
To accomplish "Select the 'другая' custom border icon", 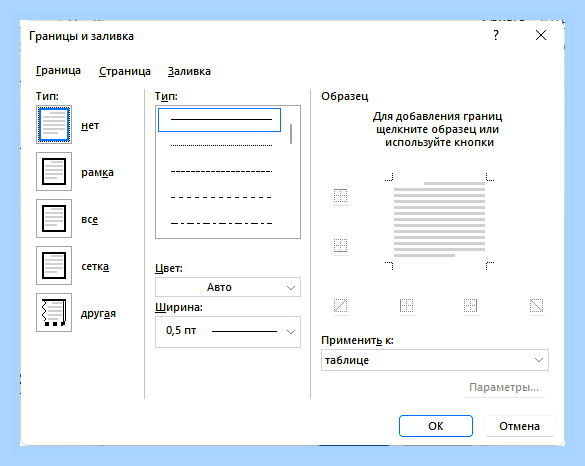I will pos(54,313).
